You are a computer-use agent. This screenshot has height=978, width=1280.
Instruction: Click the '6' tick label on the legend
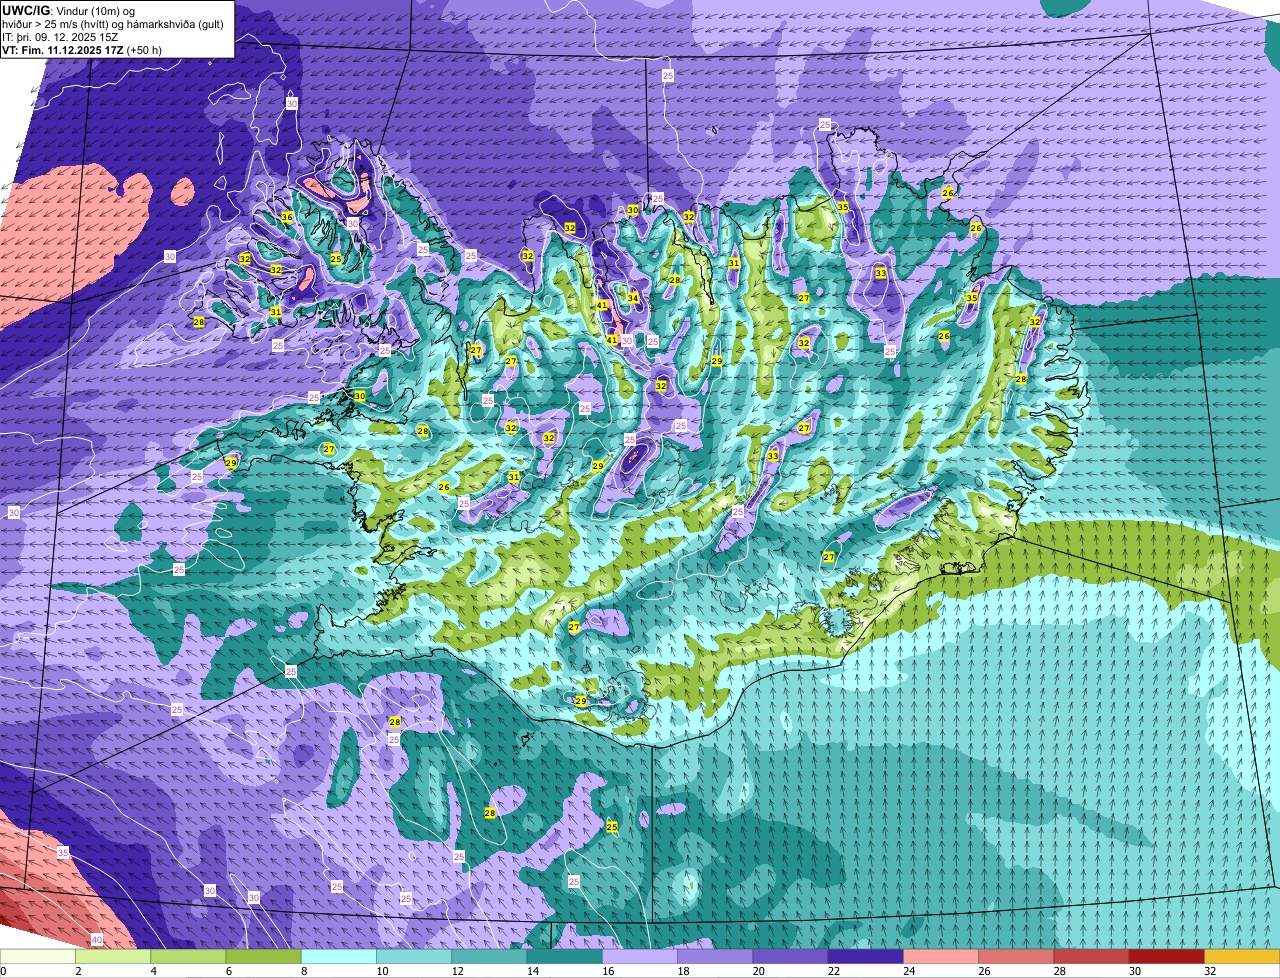227,971
